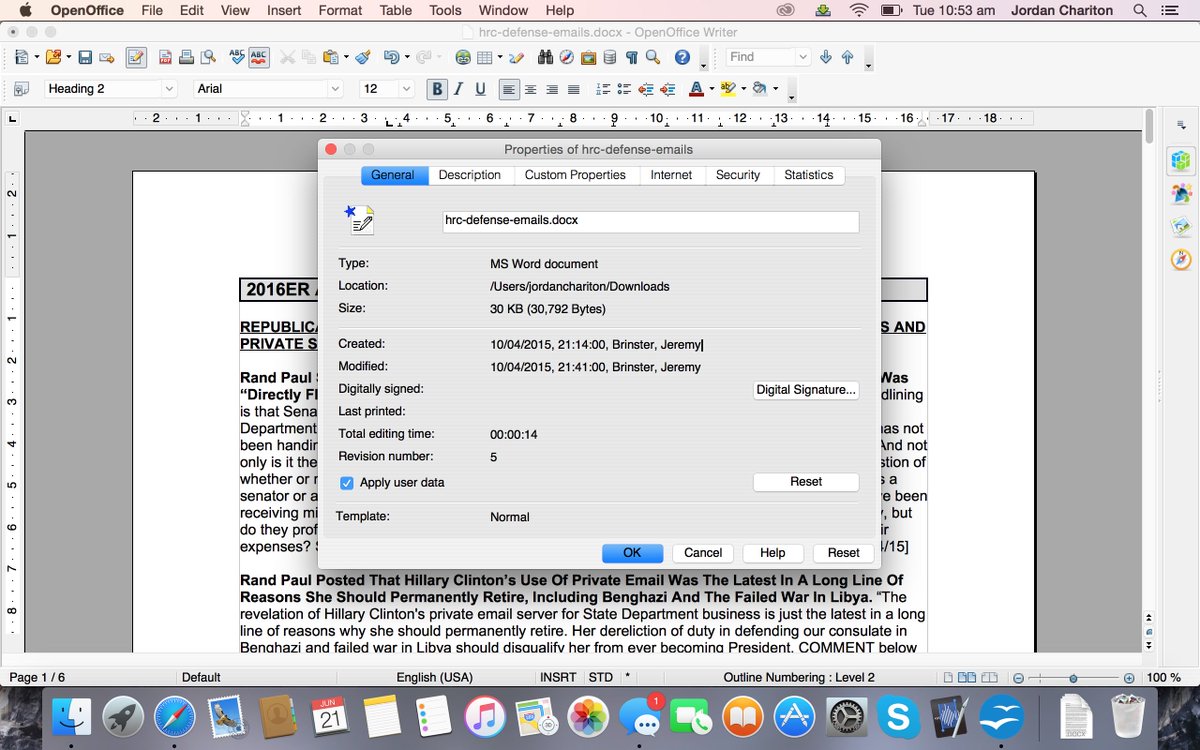Click the Undo arrow icon
The width and height of the screenshot is (1200, 750).
(x=392, y=57)
